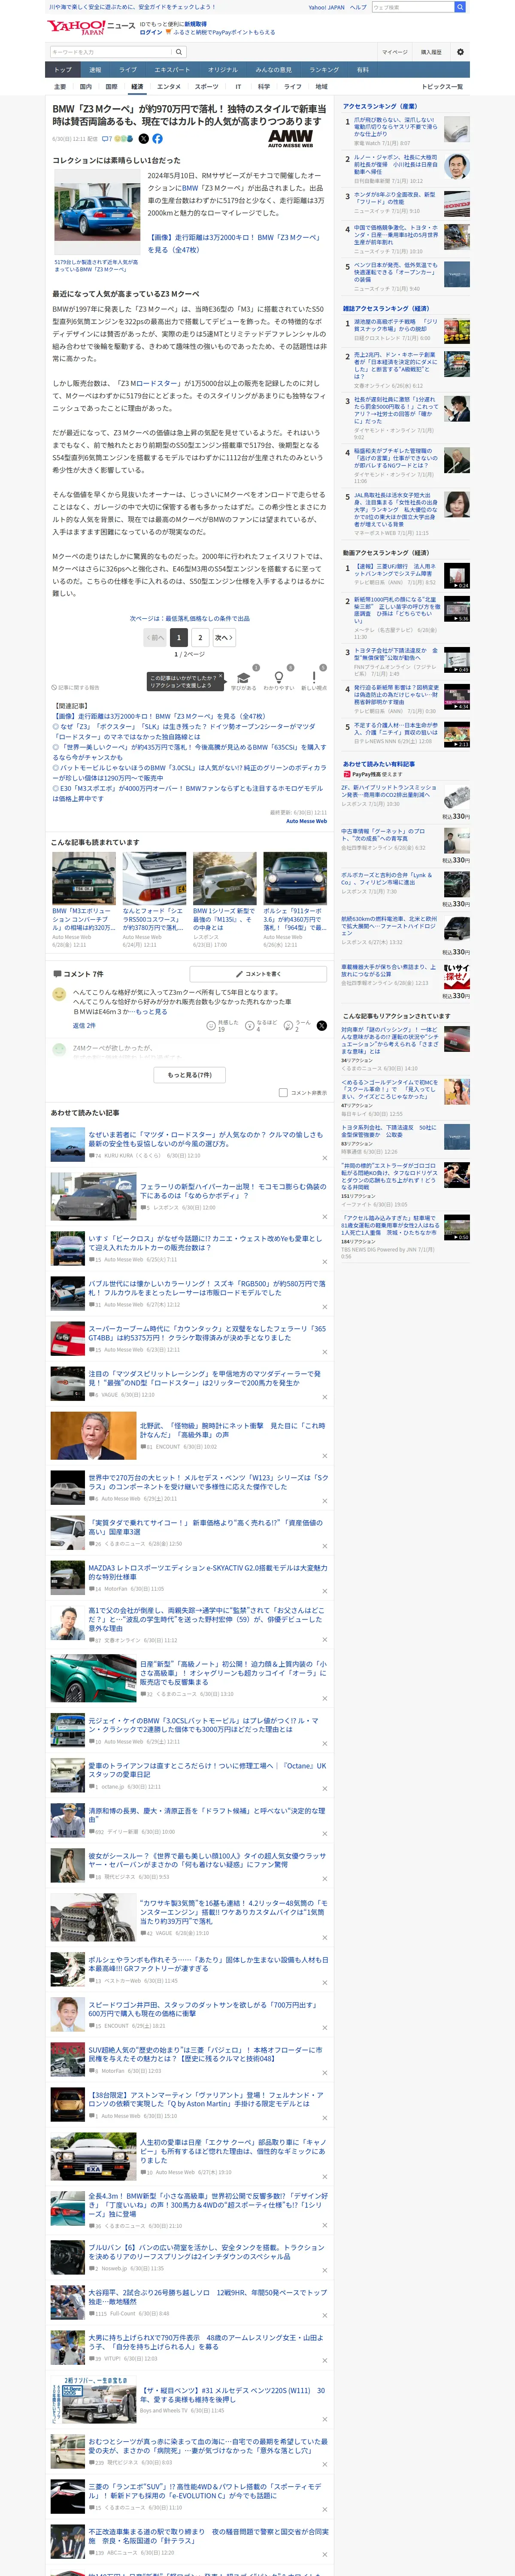The height and width of the screenshot is (2576, 515).
Task: Dismiss the フェラーリの新型ハイパーカー recommendation
Action: 324,1217
